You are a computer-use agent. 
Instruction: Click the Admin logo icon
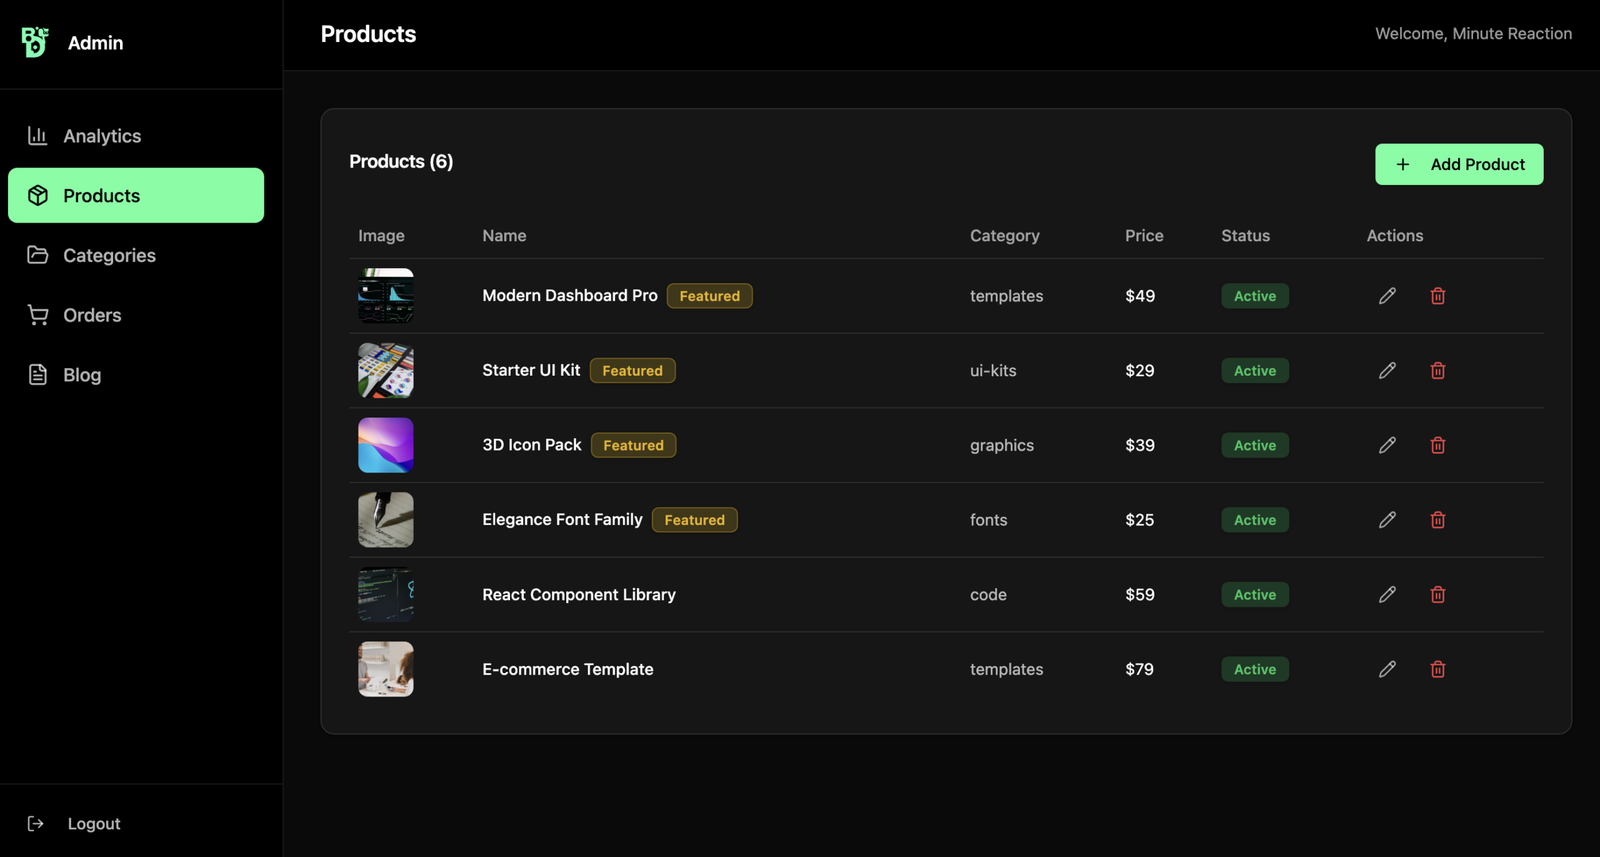click(35, 42)
